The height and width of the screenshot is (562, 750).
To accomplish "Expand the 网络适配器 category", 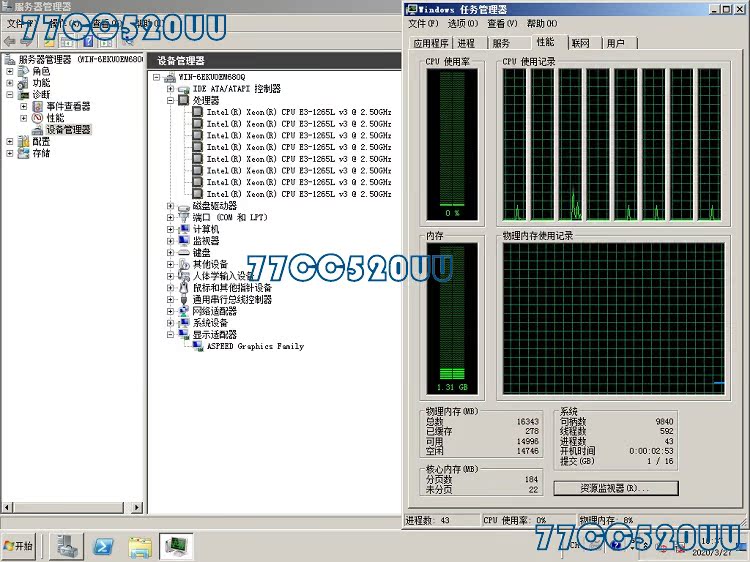I will coord(170,311).
